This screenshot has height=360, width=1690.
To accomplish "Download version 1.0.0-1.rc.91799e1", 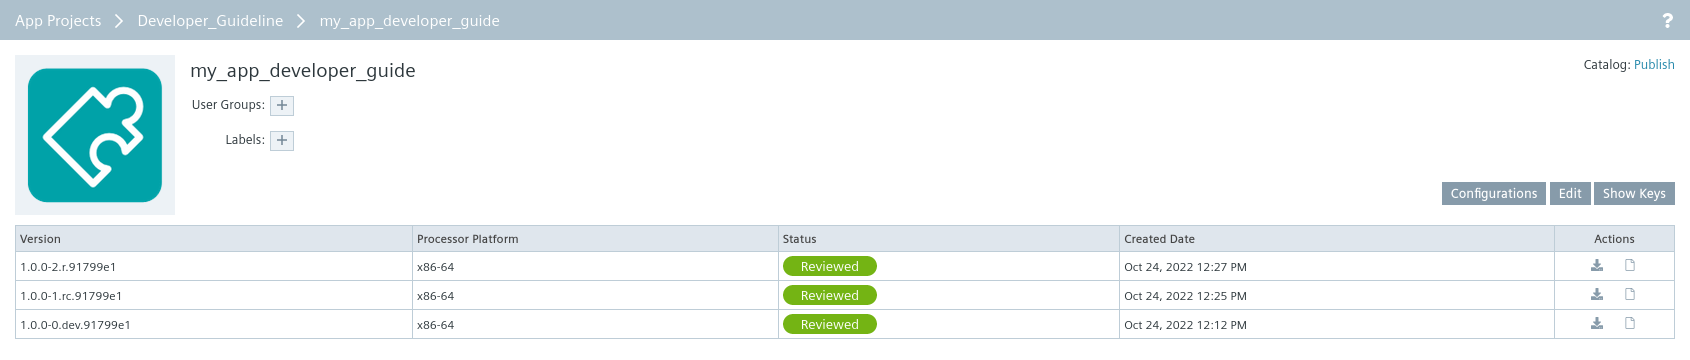I will coord(1597,295).
